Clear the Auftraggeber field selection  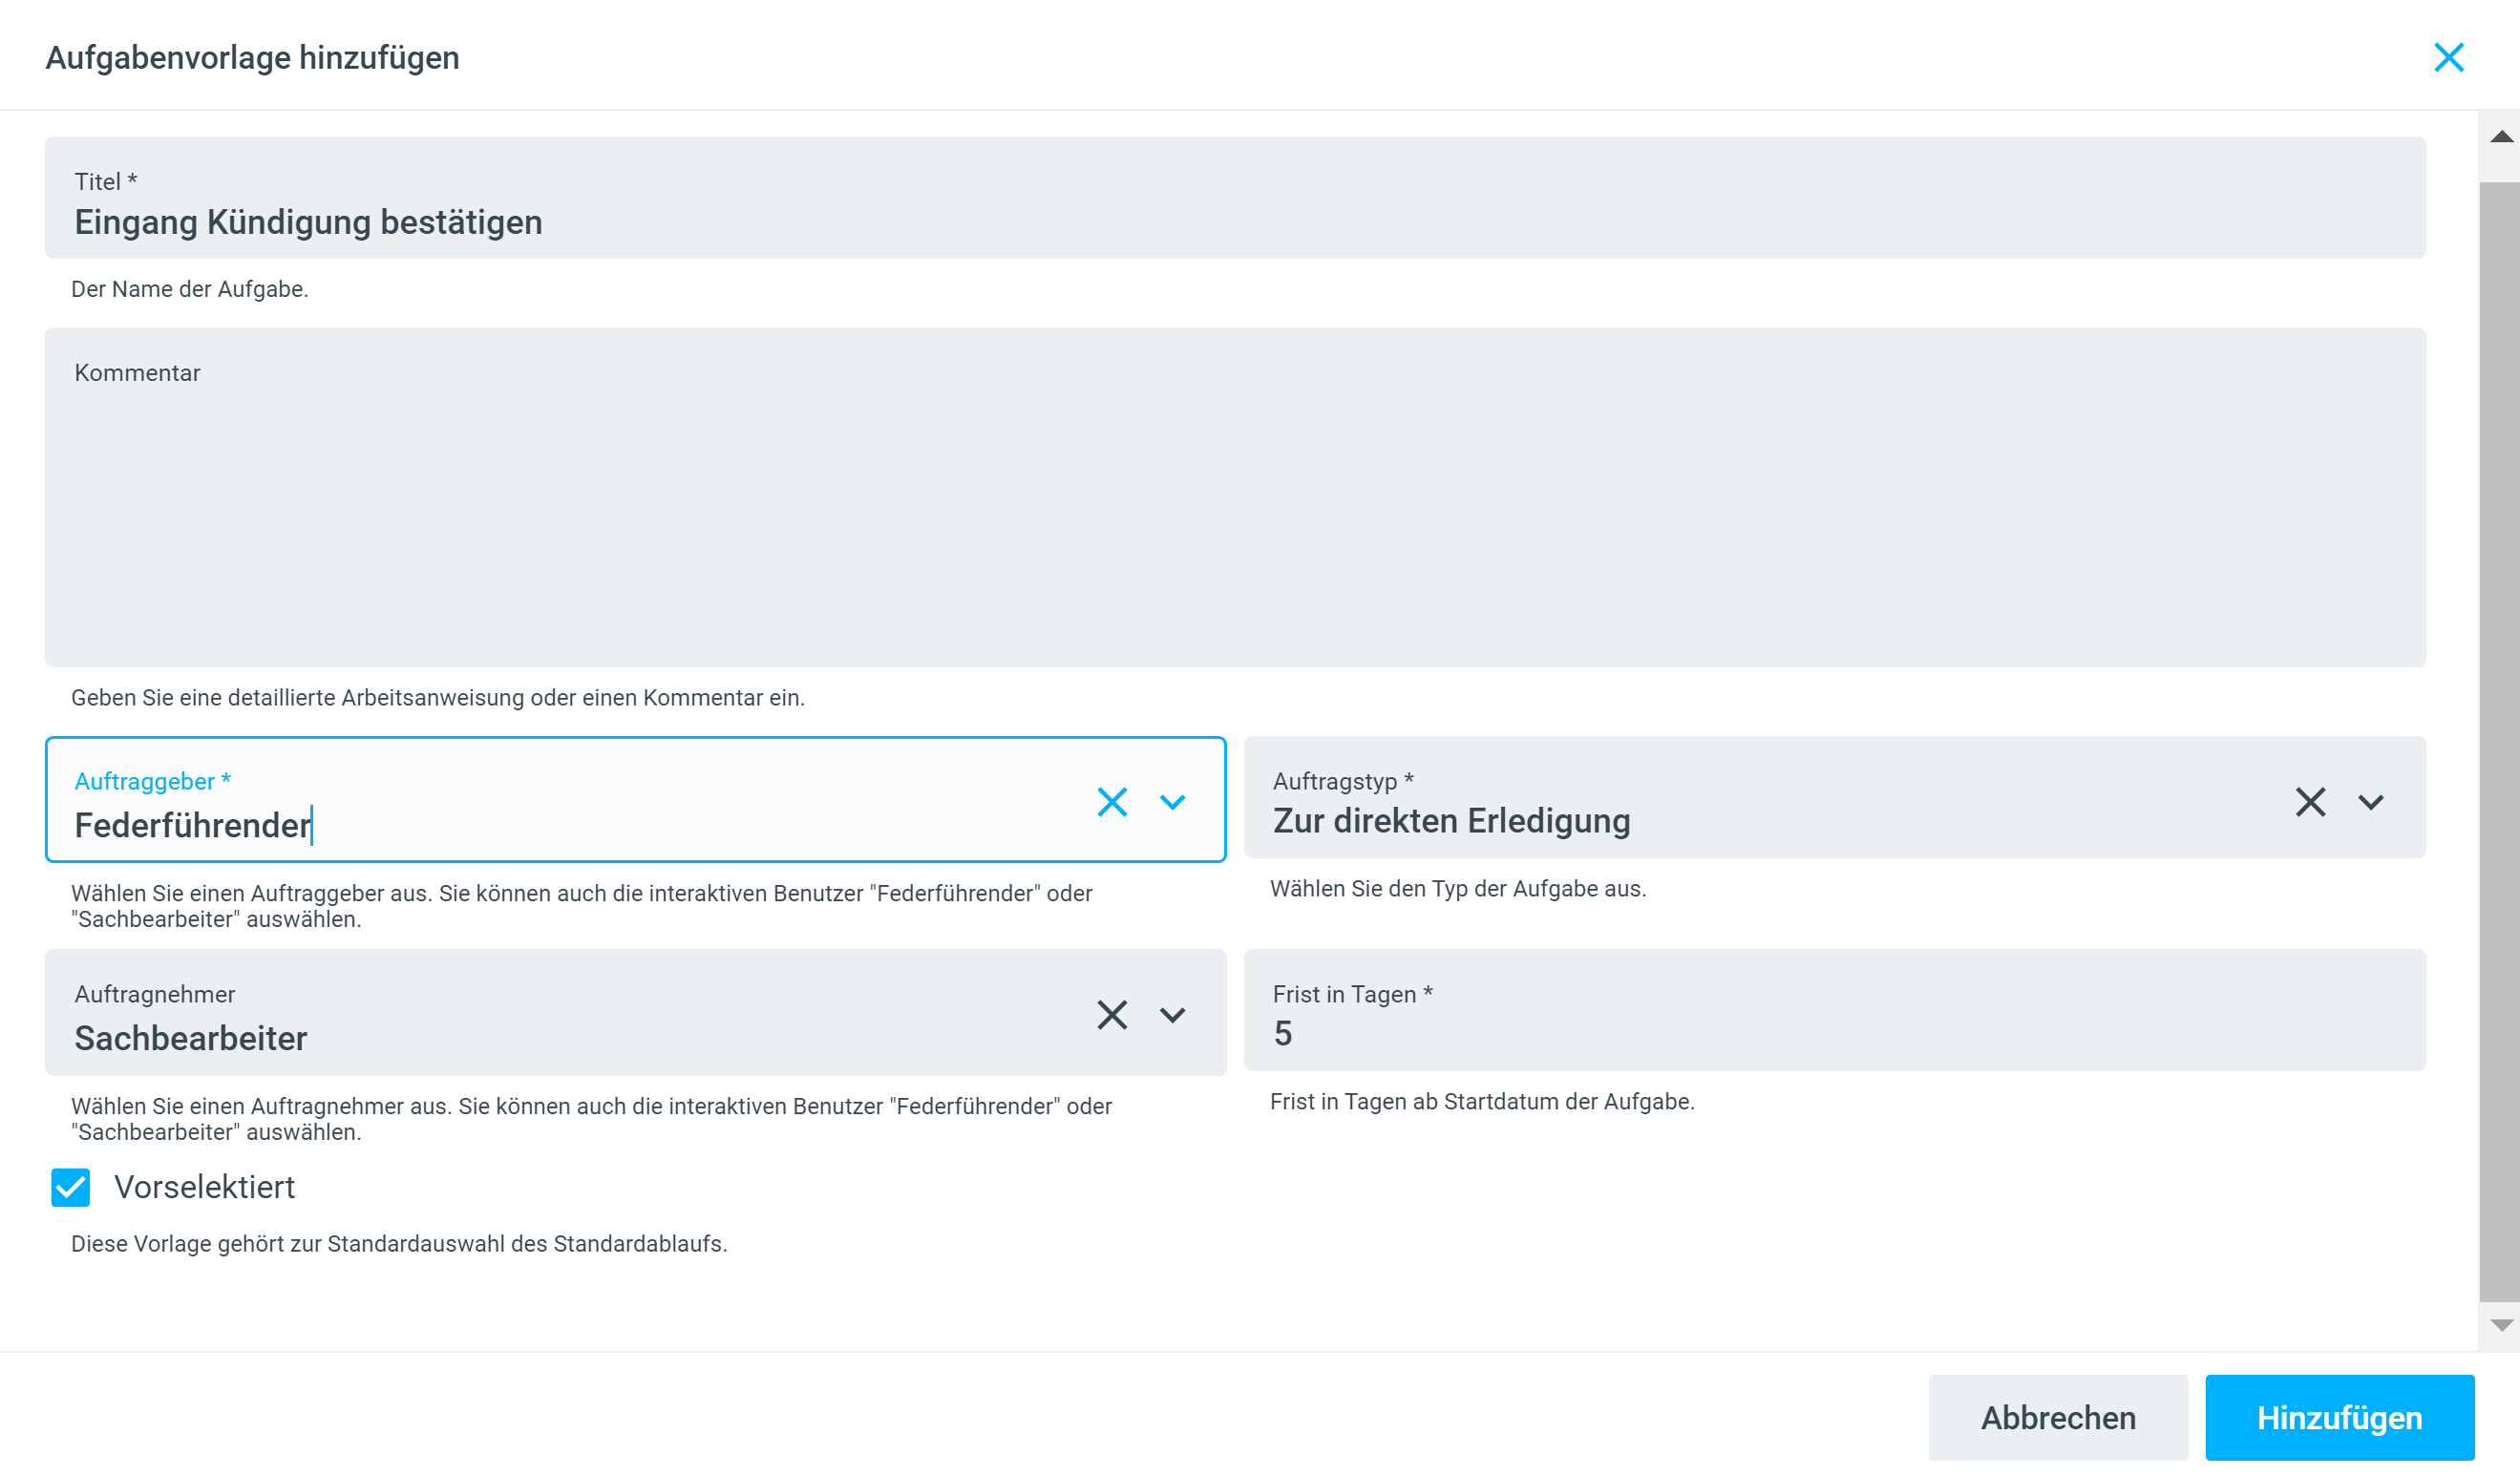(1112, 802)
